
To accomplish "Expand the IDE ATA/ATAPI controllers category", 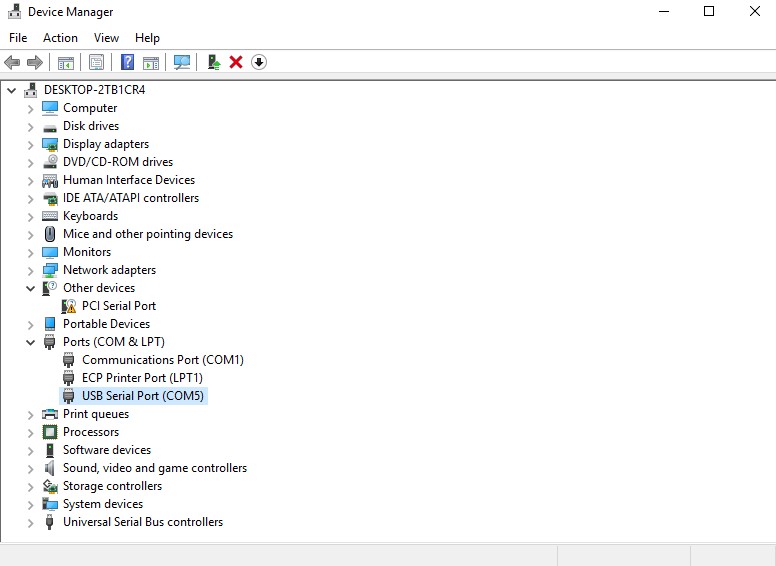I will (x=31, y=198).
